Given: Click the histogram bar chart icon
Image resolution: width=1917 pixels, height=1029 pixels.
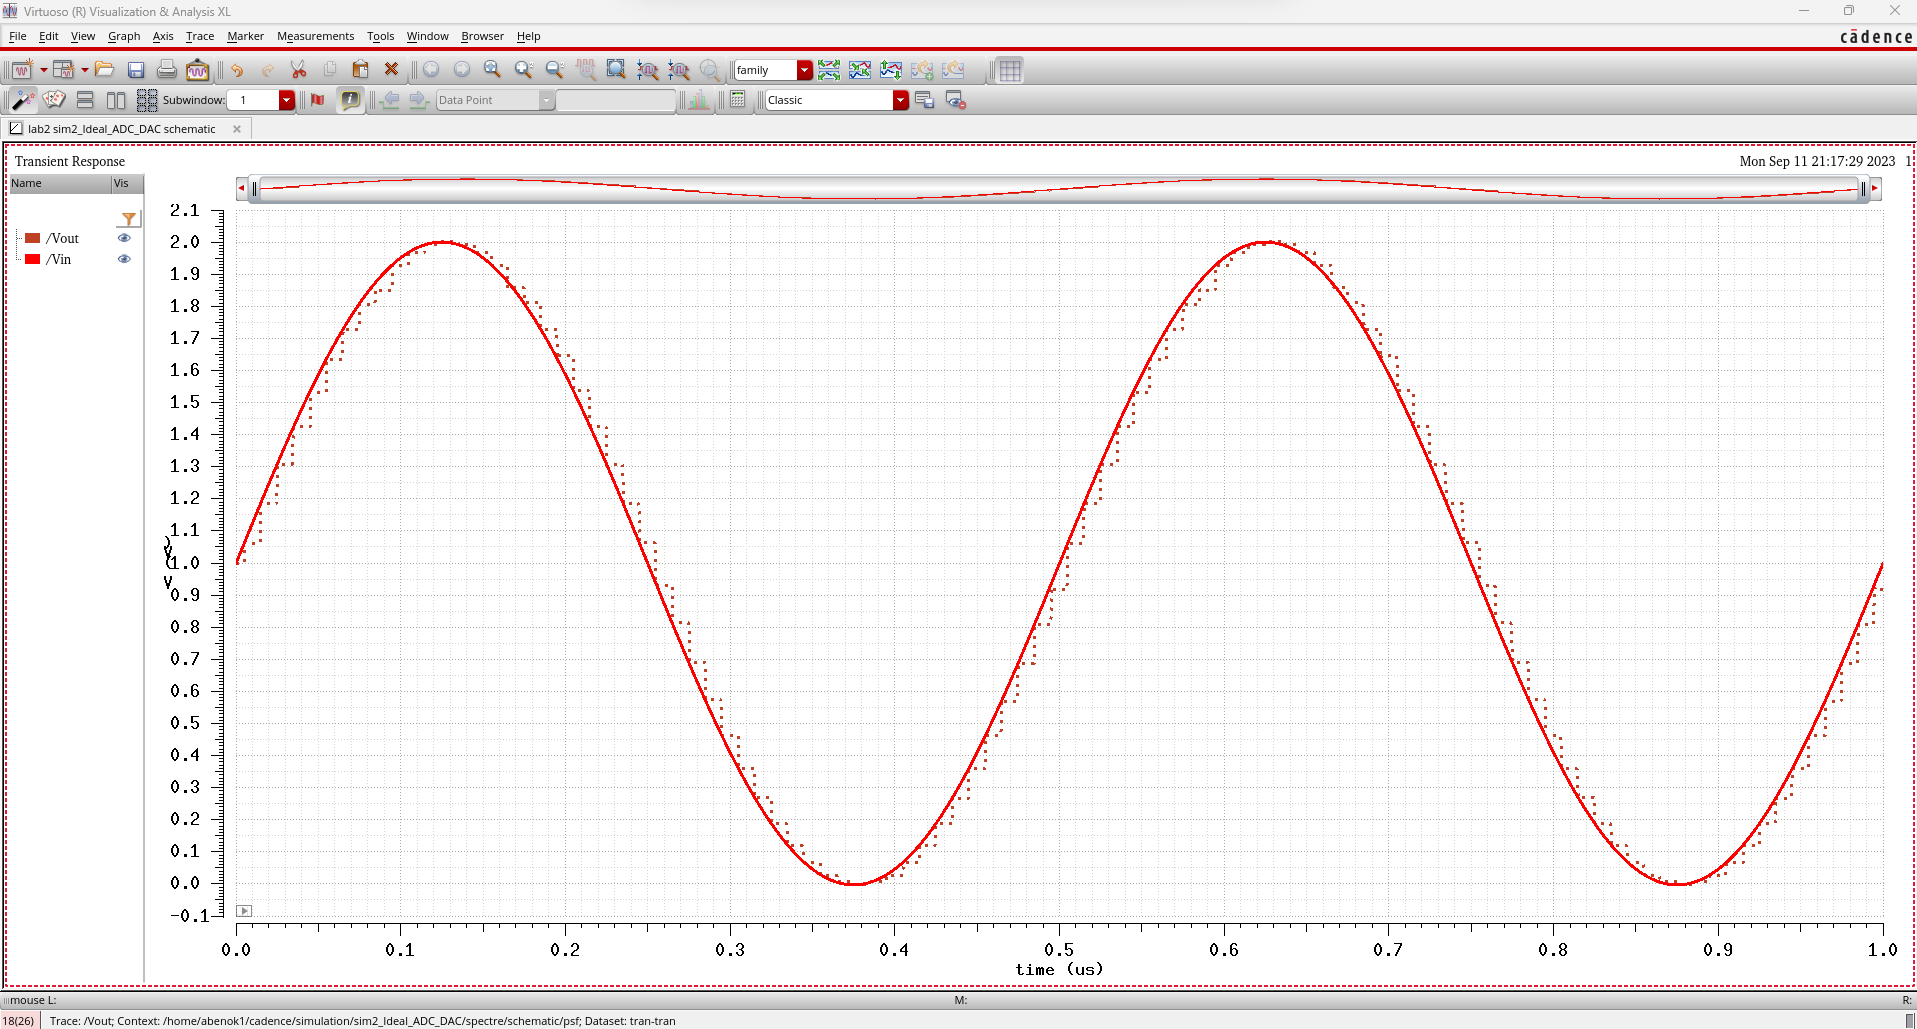Looking at the screenshot, I should coord(699,100).
